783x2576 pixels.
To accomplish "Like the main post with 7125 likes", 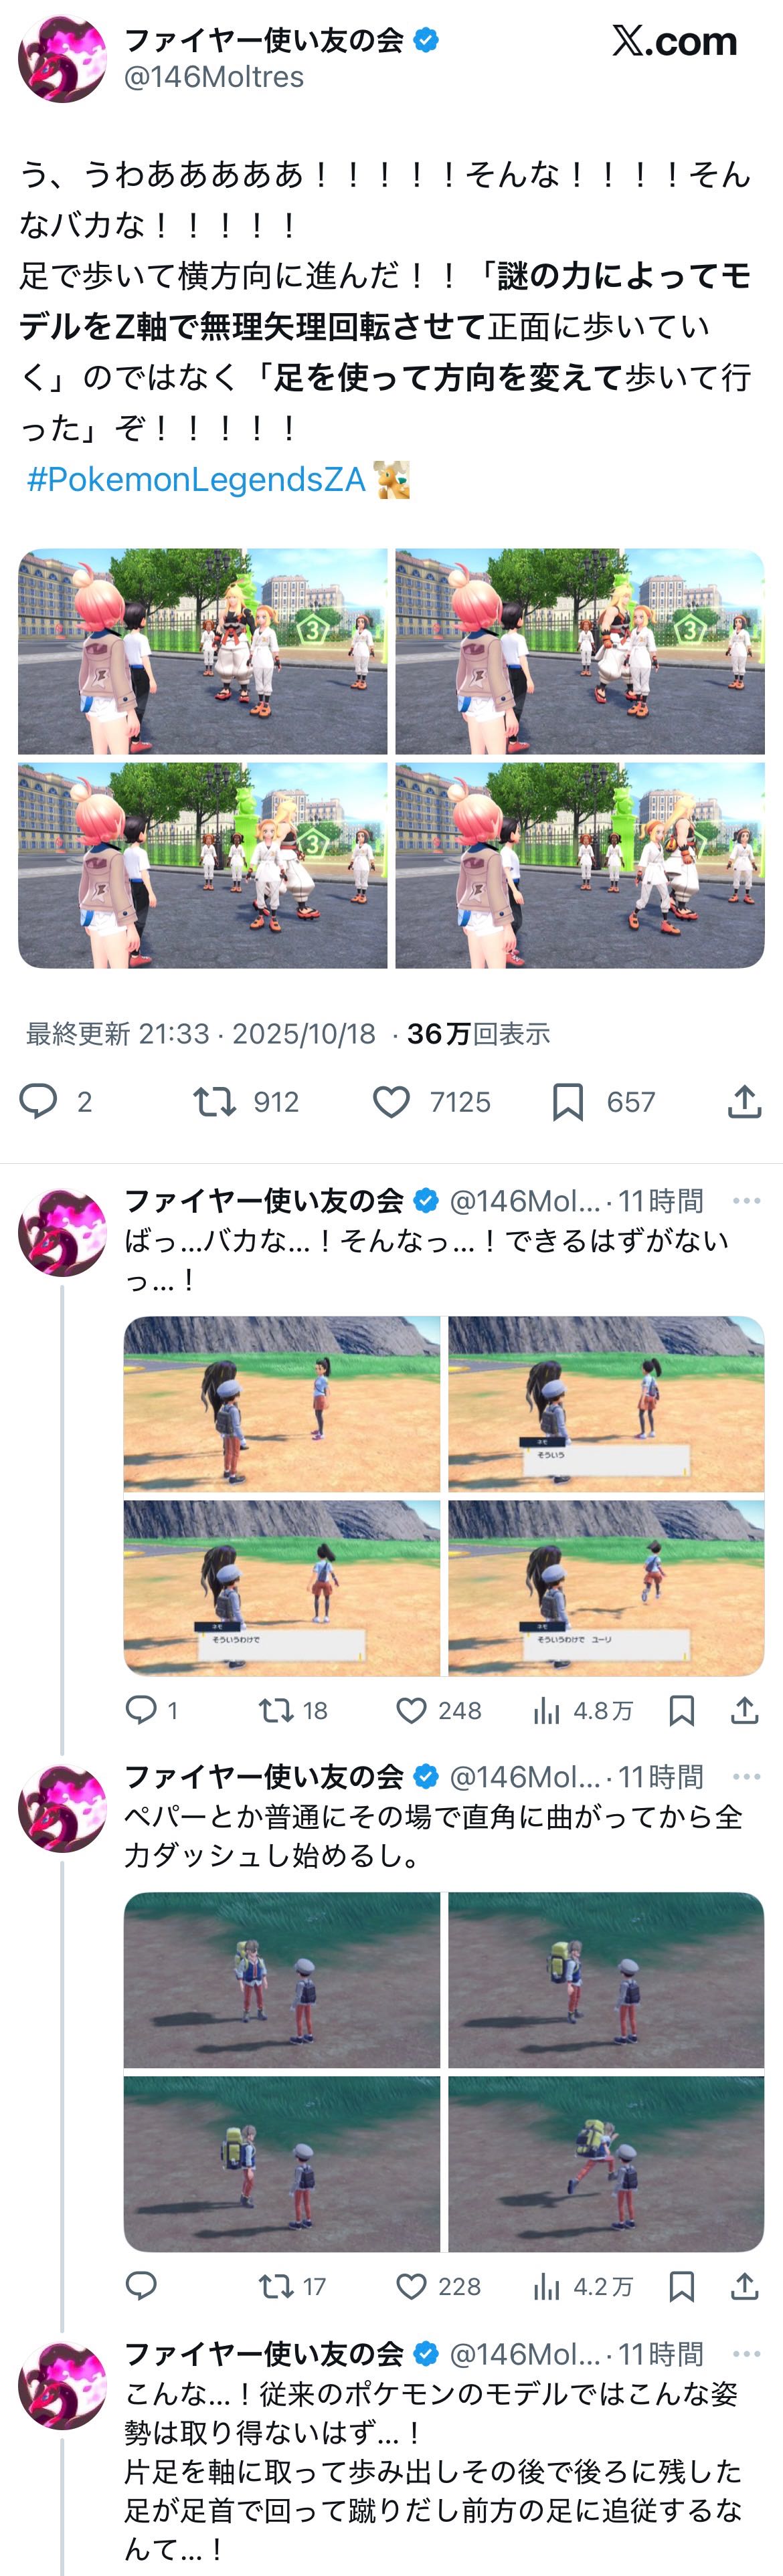I will [x=391, y=1101].
